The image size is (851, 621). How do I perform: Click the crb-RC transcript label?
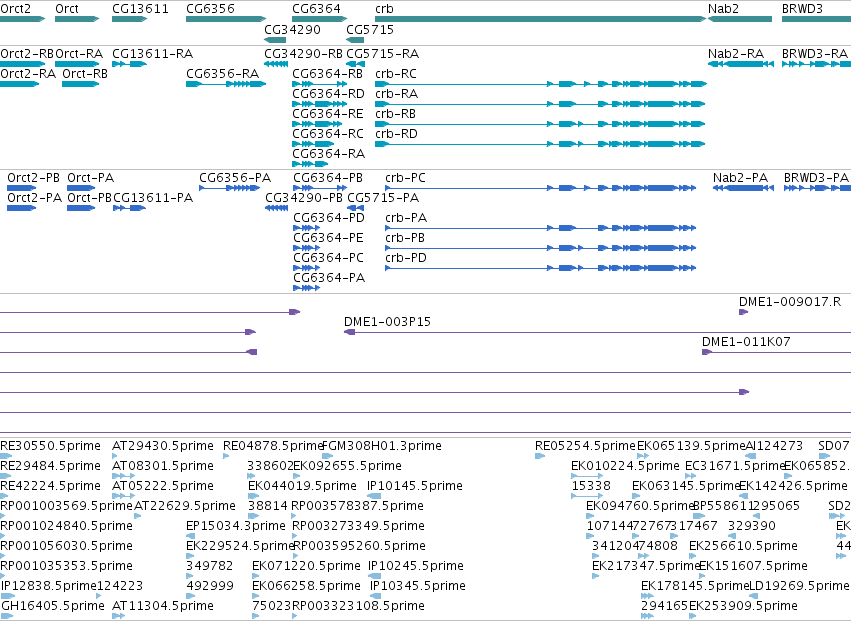[396, 74]
